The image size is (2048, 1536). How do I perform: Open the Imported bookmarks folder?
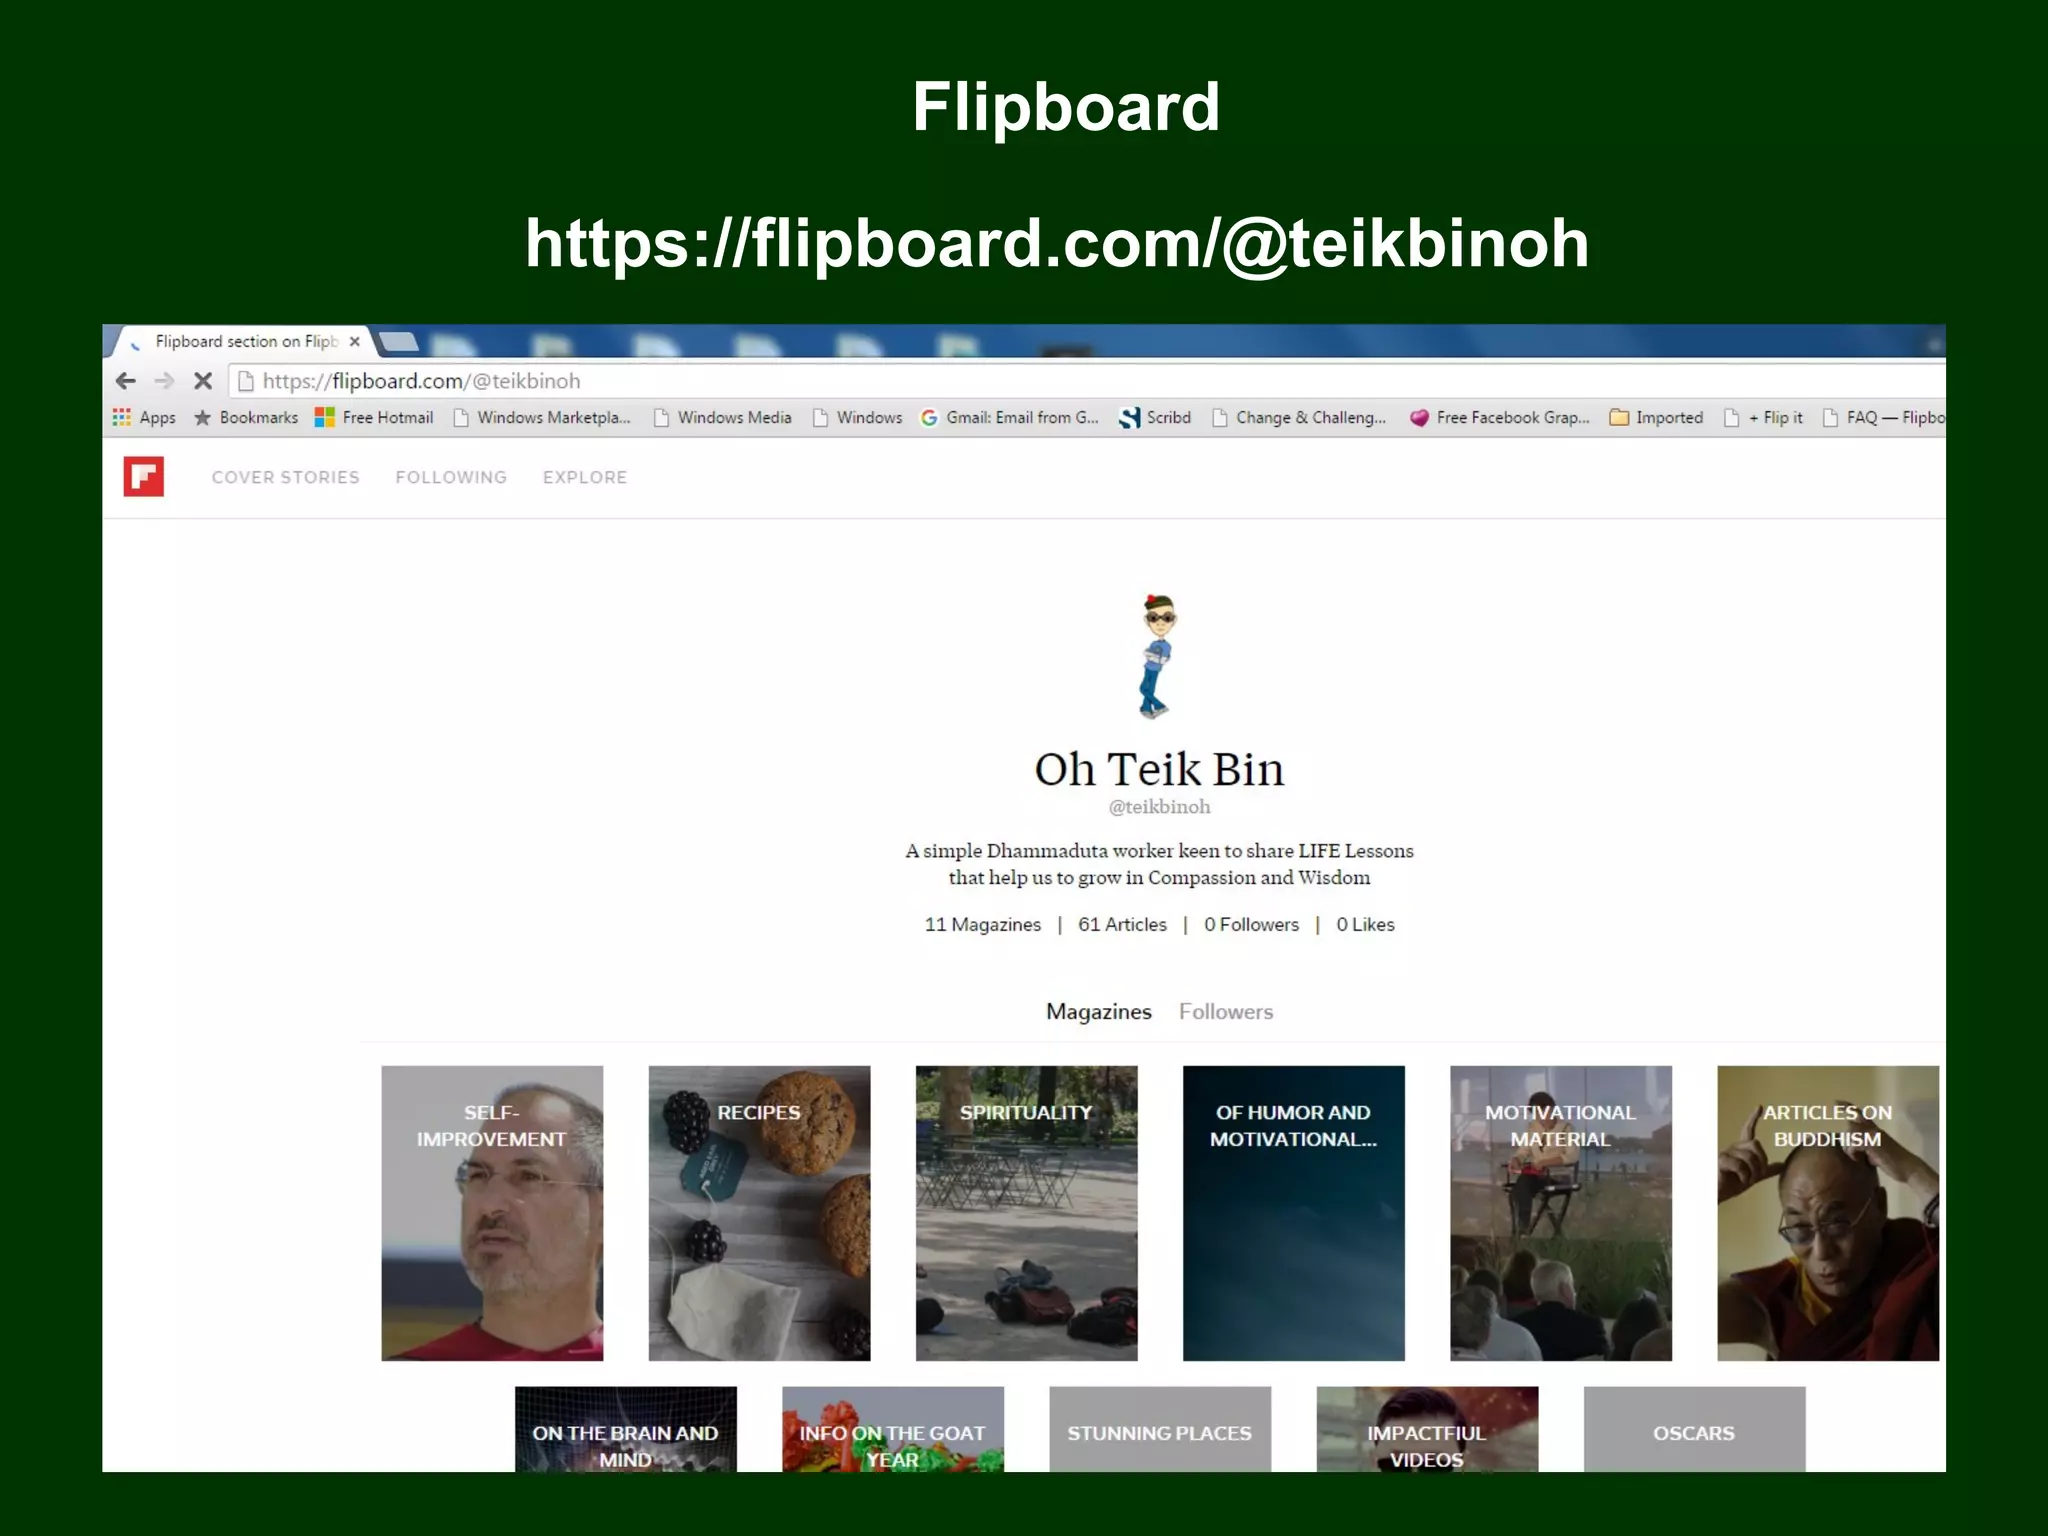point(1657,418)
